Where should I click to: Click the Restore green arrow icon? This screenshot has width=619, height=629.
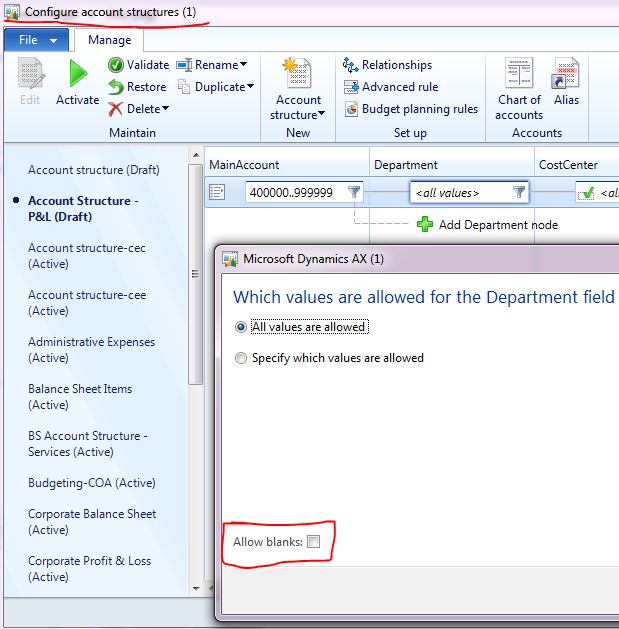pyautogui.click(x=116, y=87)
